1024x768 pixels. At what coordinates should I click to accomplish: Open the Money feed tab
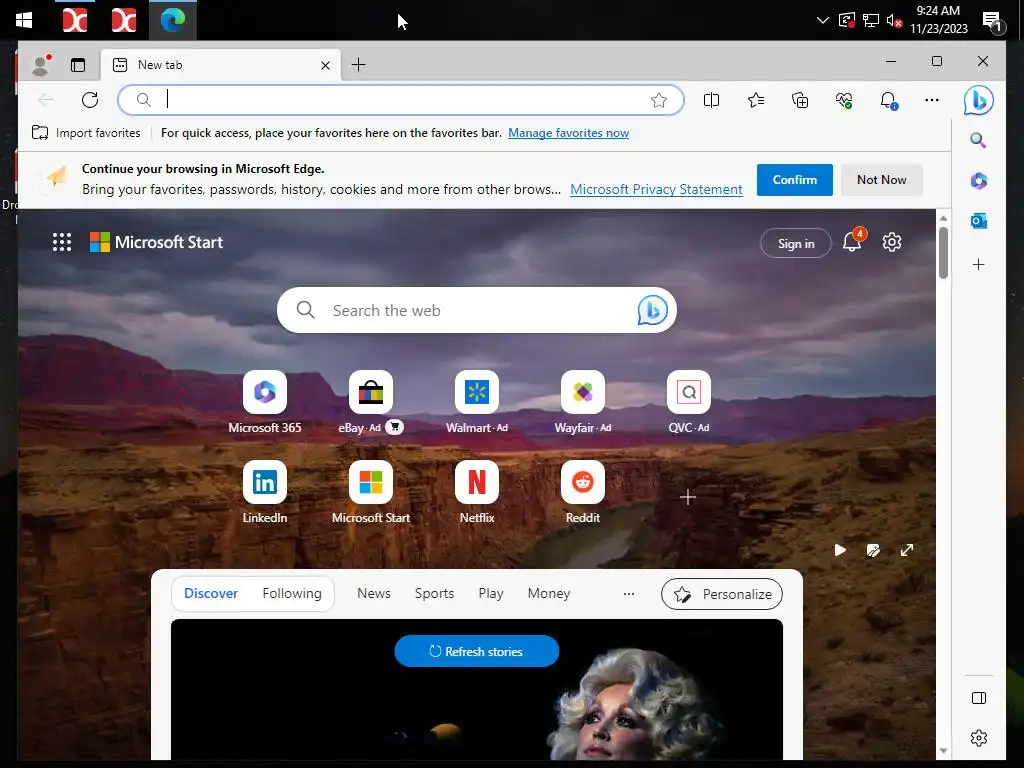(x=549, y=593)
